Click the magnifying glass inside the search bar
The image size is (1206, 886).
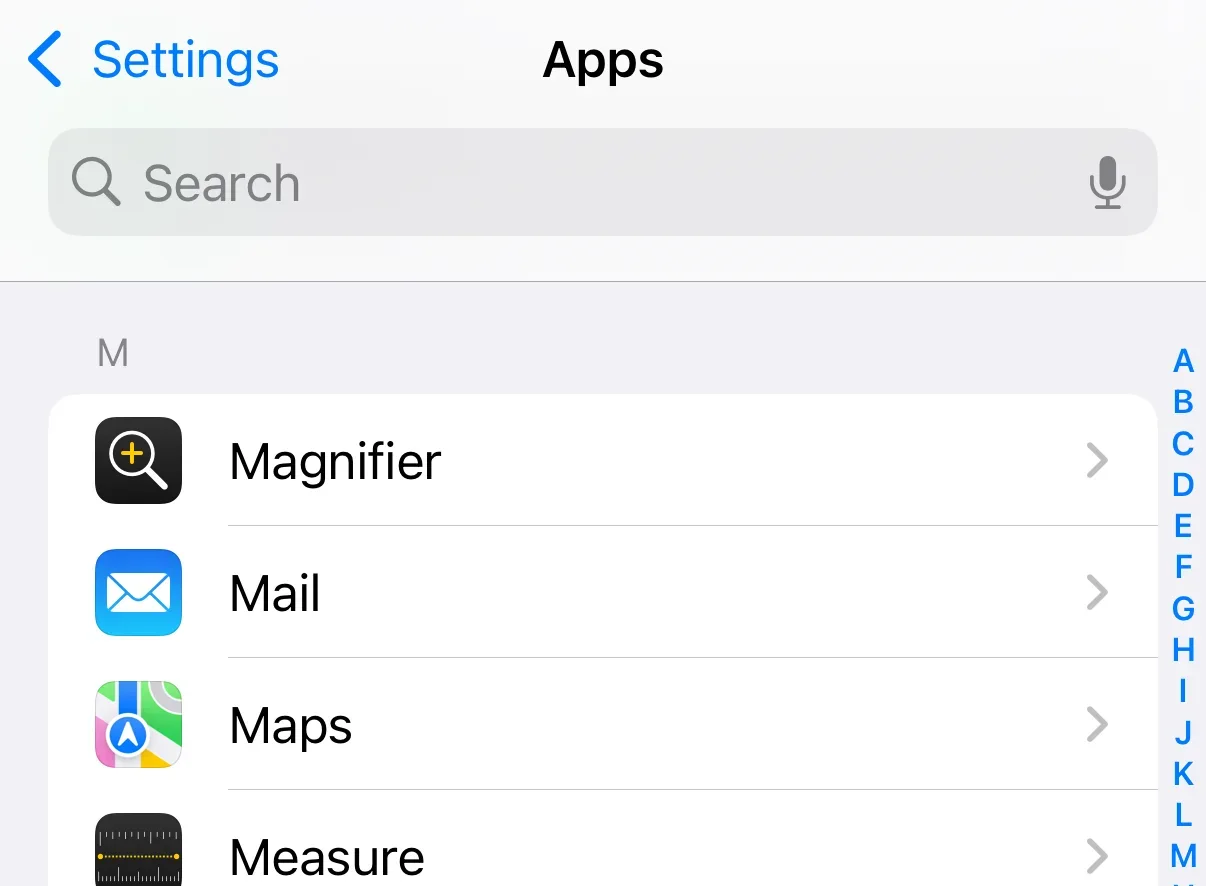94,182
